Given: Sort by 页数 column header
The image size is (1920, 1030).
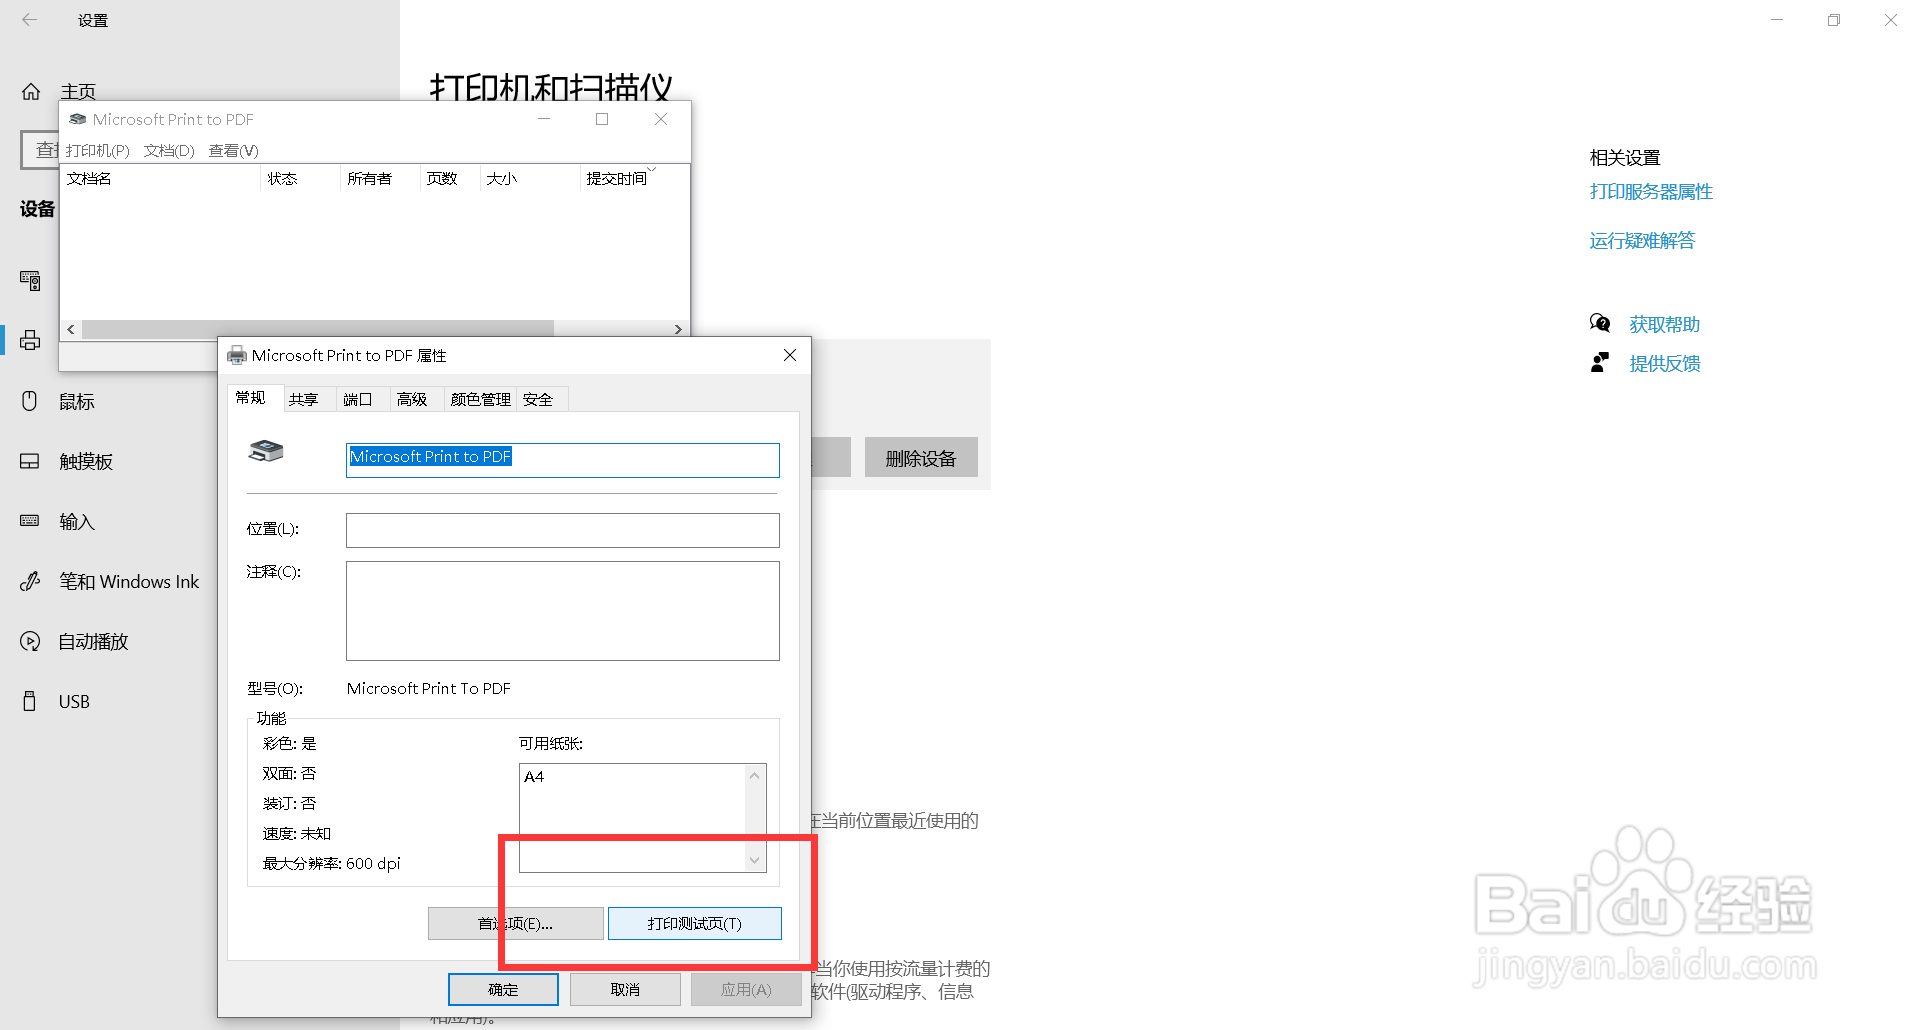Looking at the screenshot, I should (450, 178).
